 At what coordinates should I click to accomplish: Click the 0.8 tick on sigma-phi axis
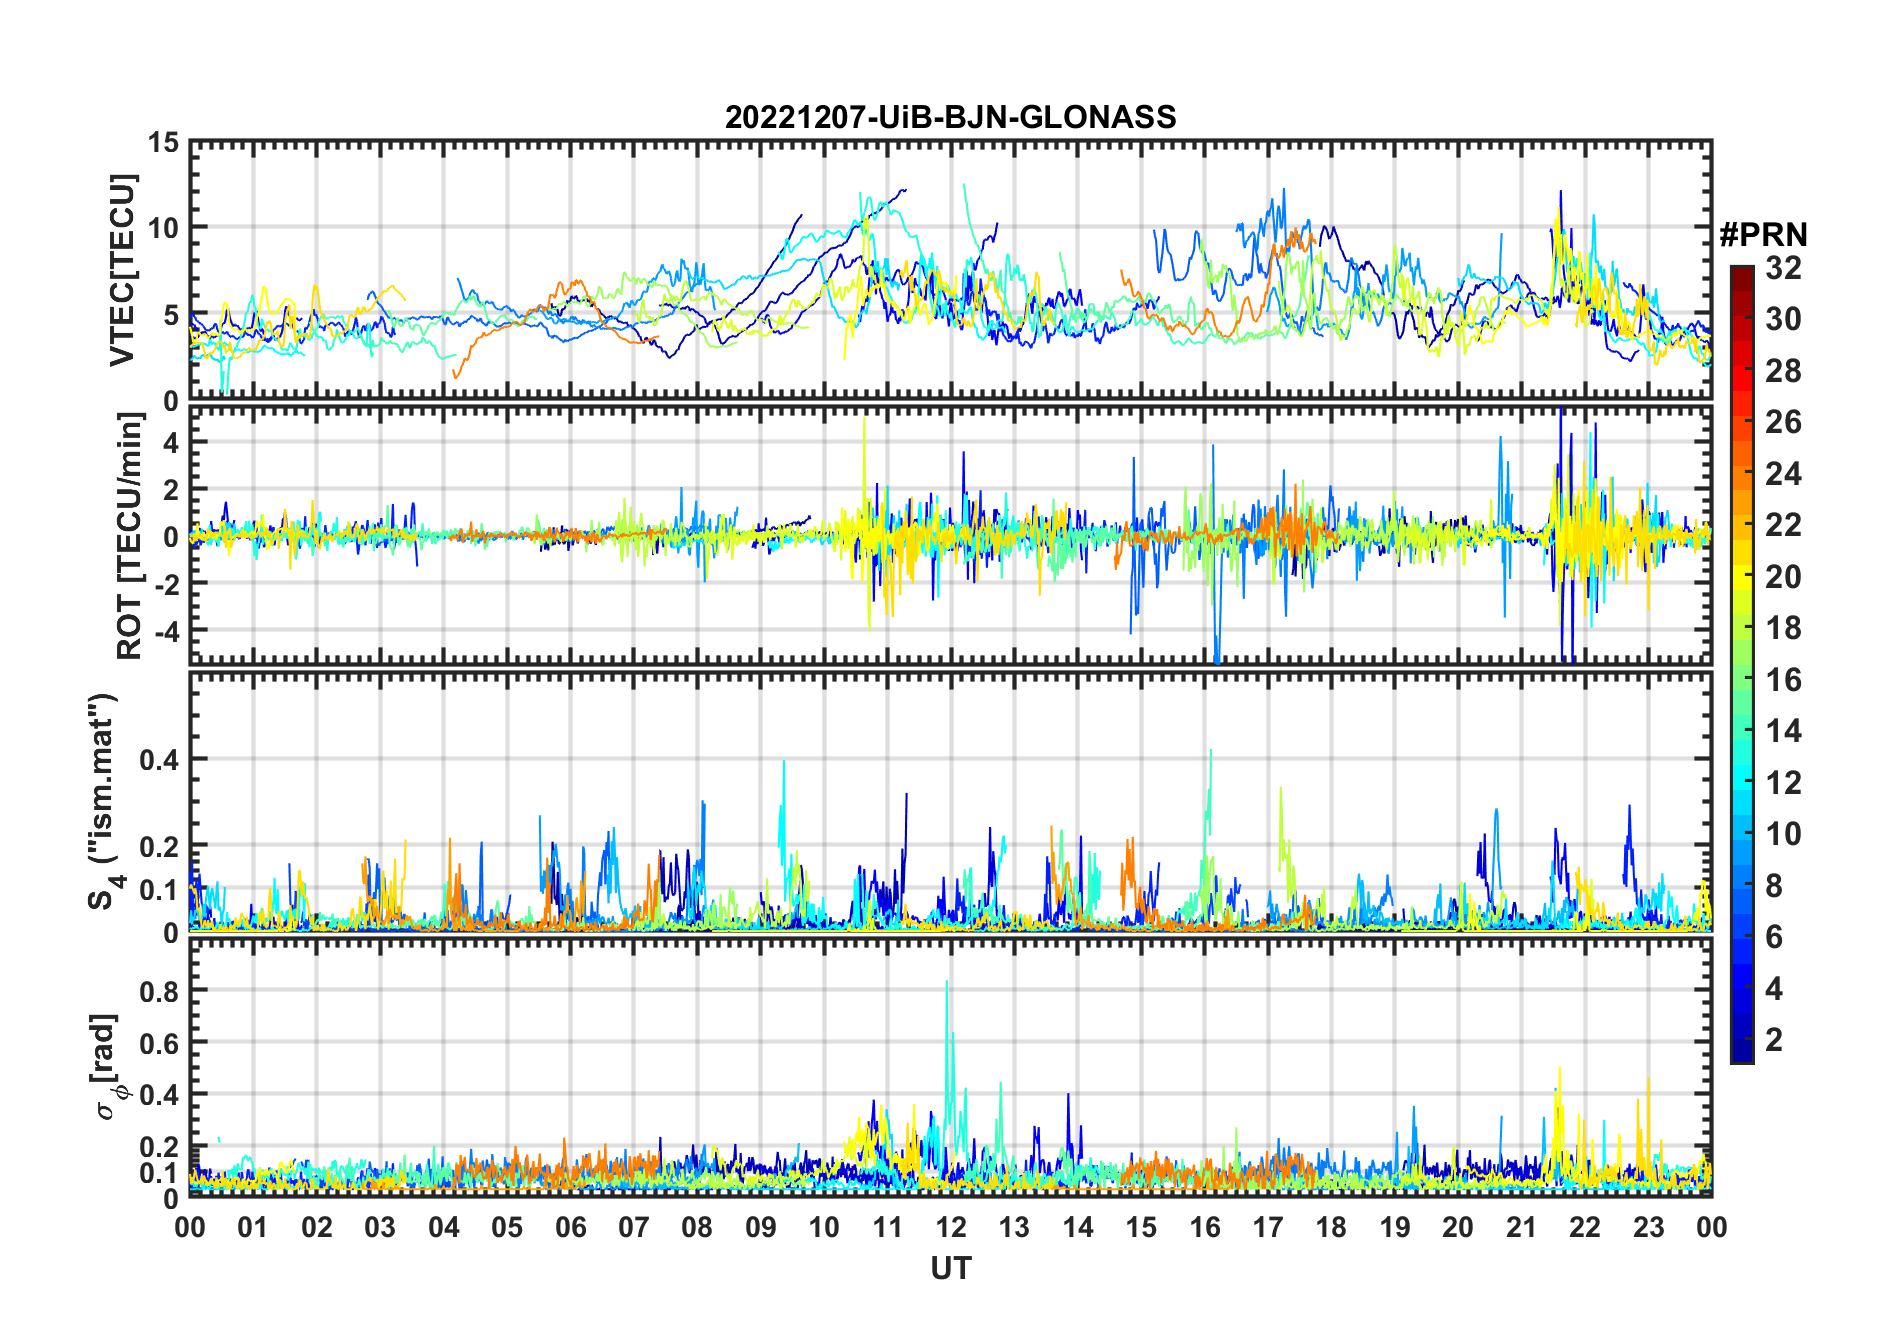pyautogui.click(x=159, y=991)
